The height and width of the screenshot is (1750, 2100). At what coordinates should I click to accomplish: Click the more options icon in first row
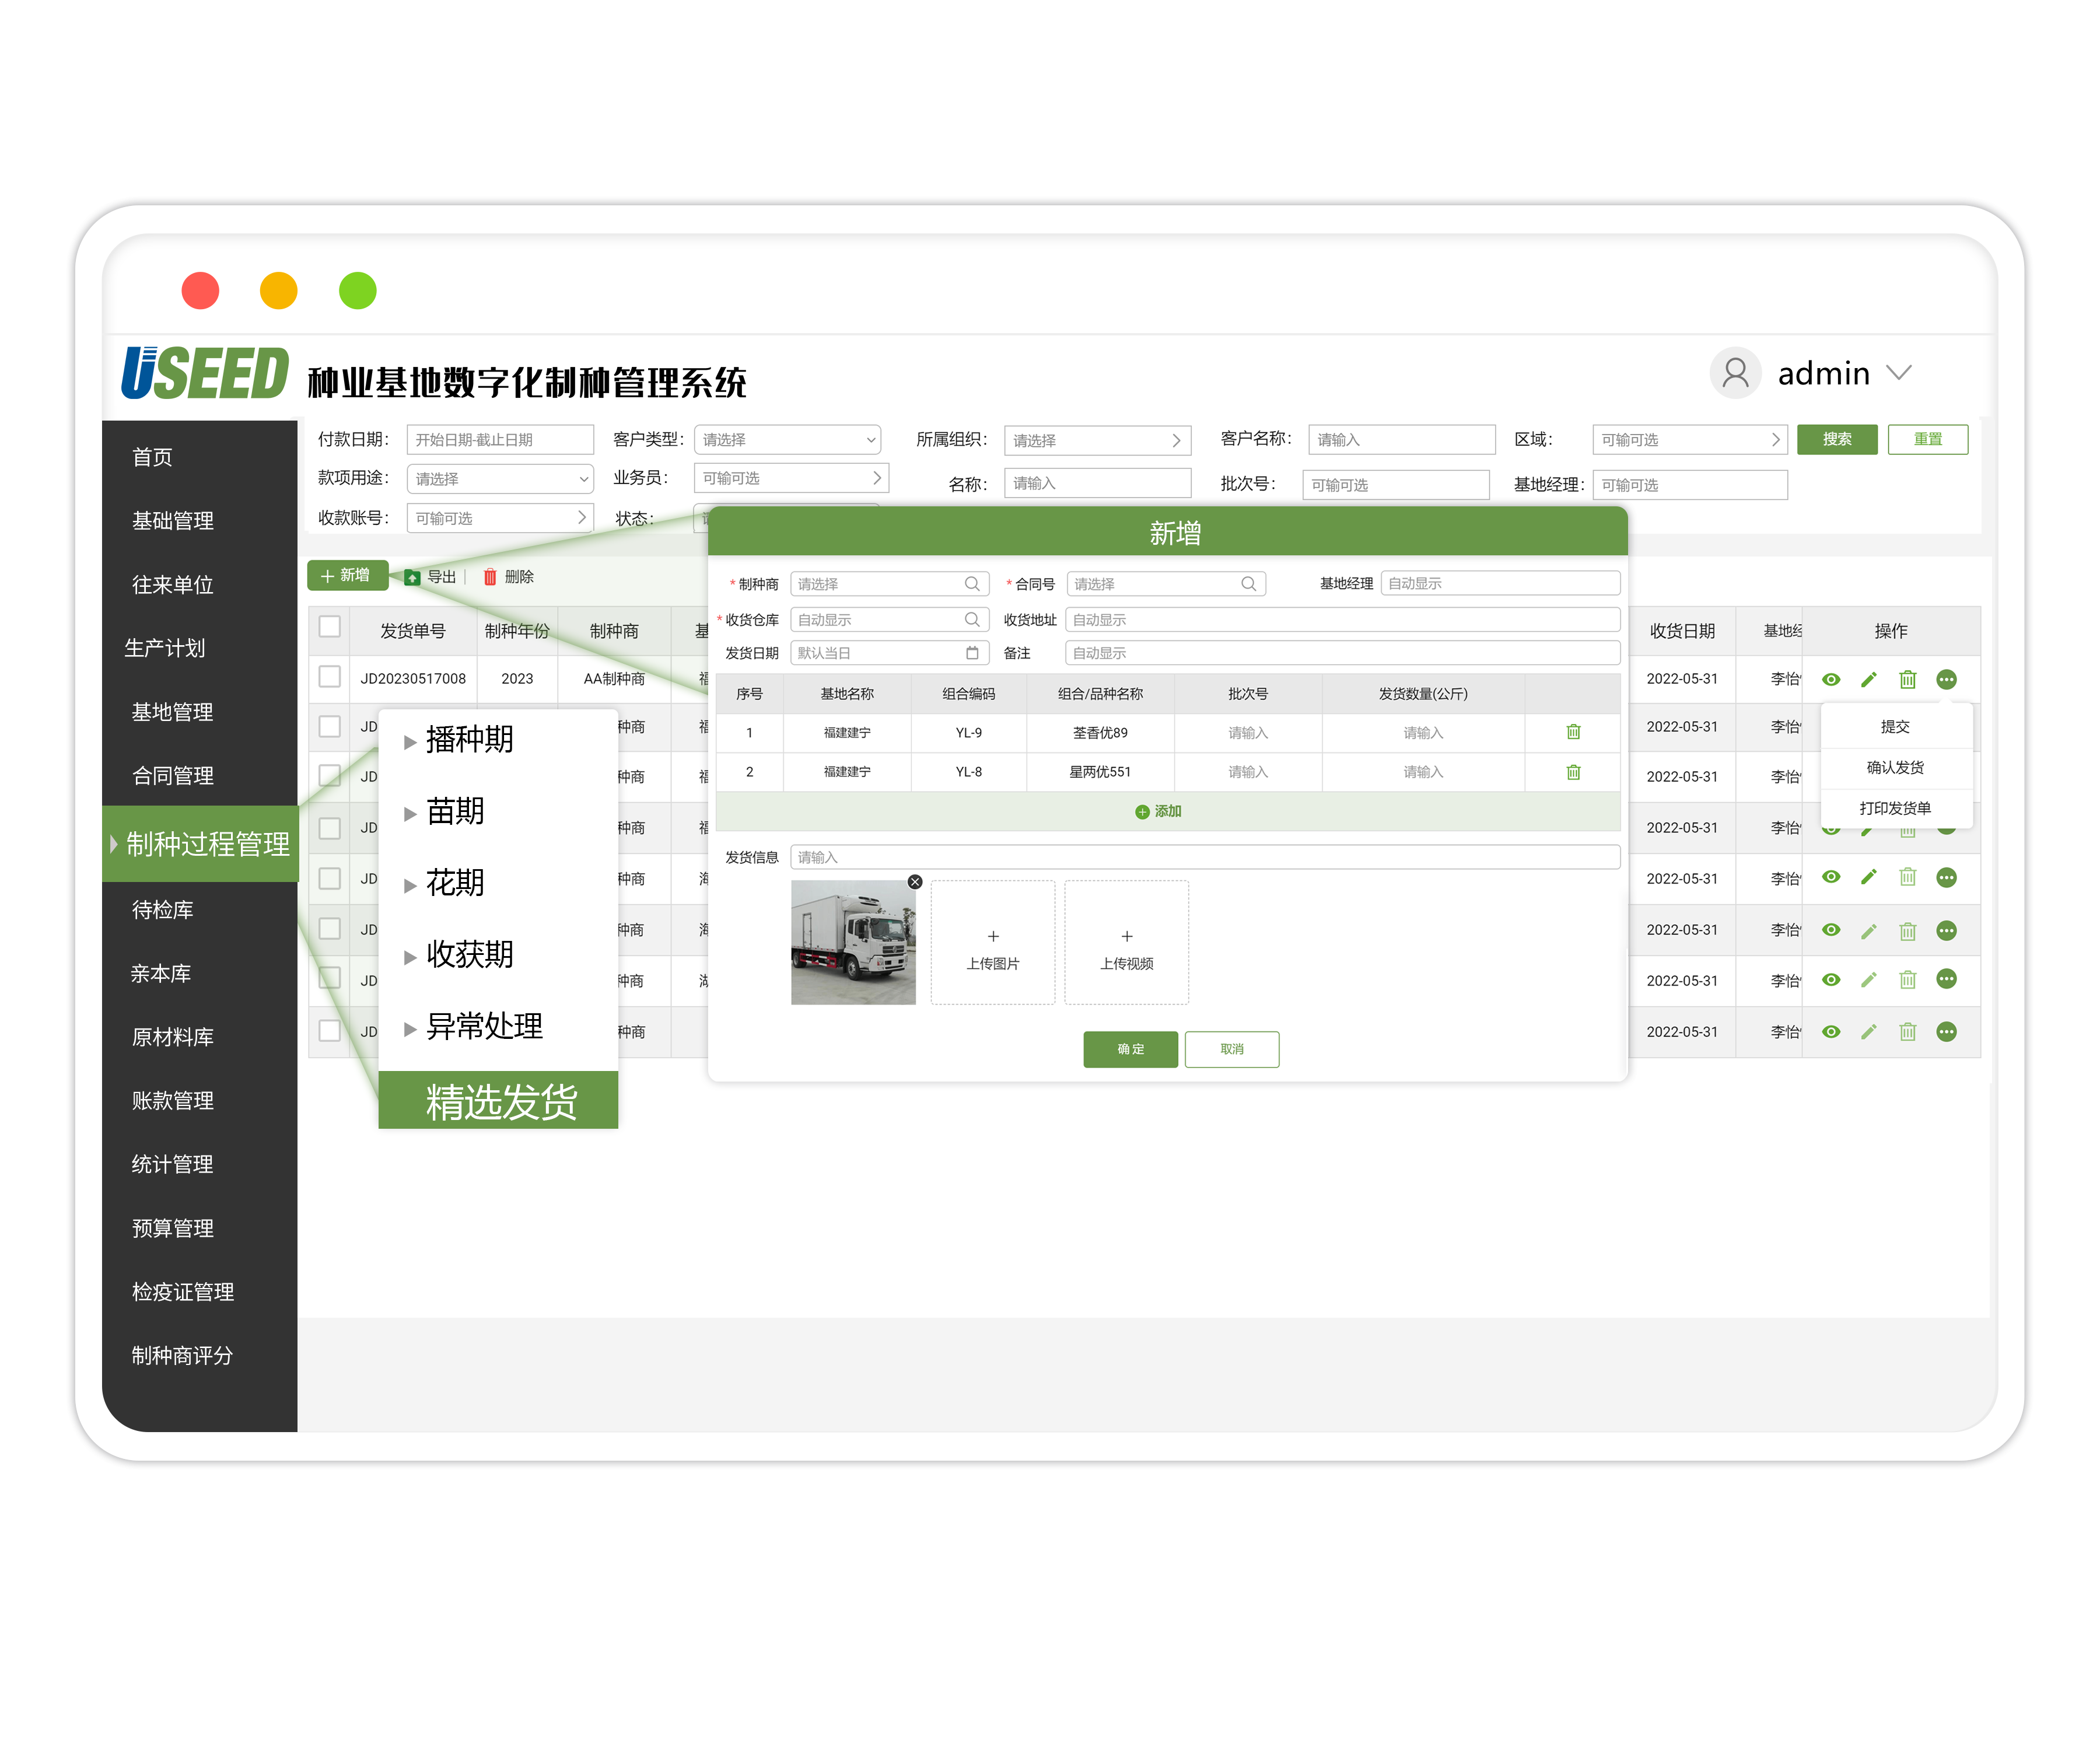tap(1946, 680)
